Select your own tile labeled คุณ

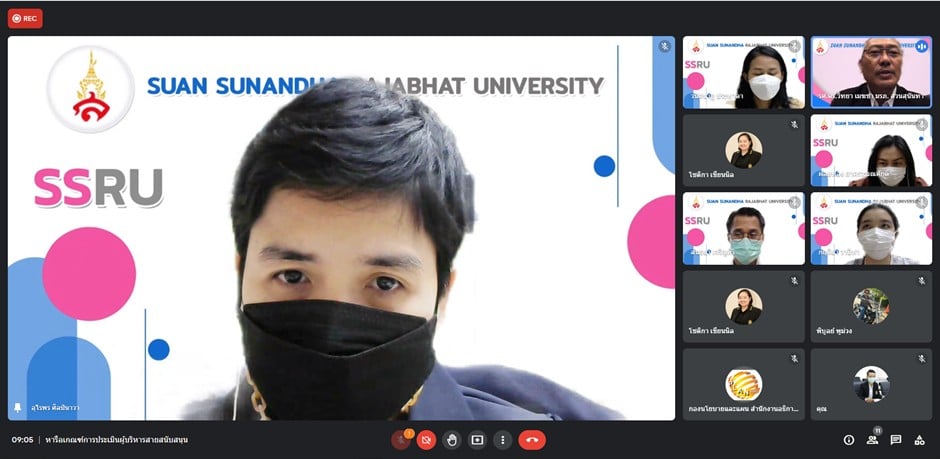coord(869,385)
